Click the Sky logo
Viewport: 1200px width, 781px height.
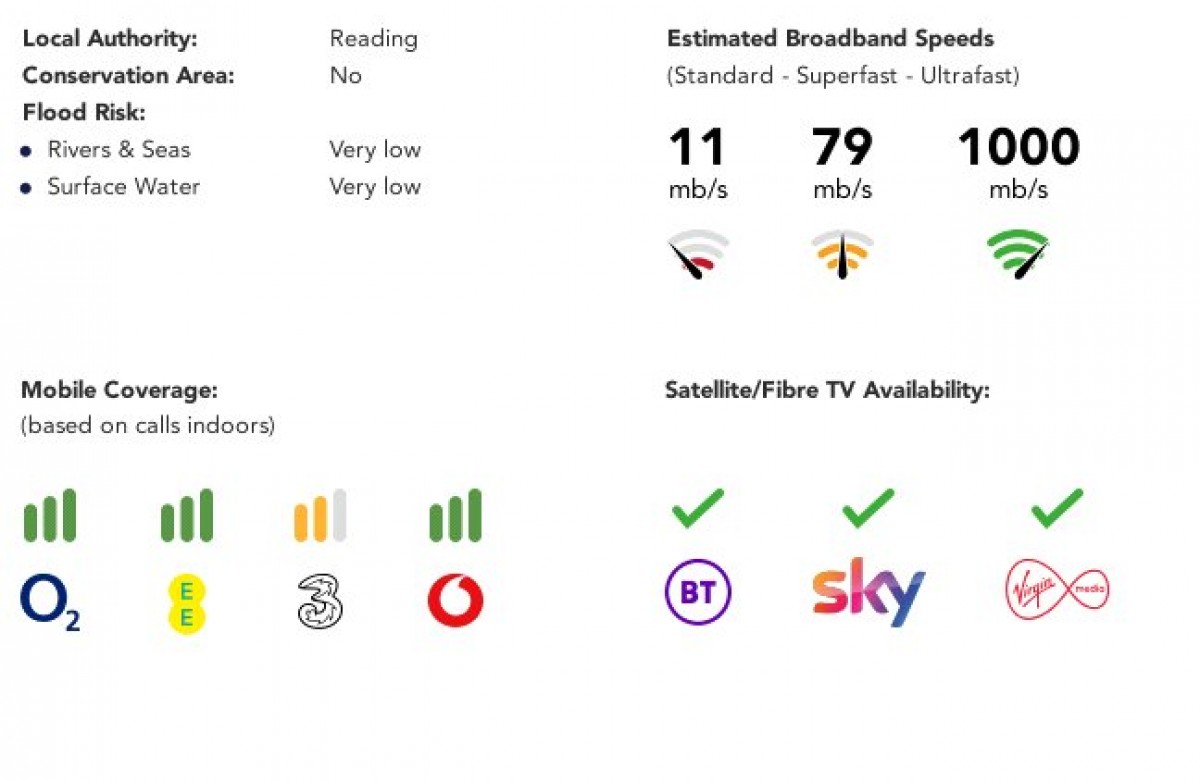point(868,592)
